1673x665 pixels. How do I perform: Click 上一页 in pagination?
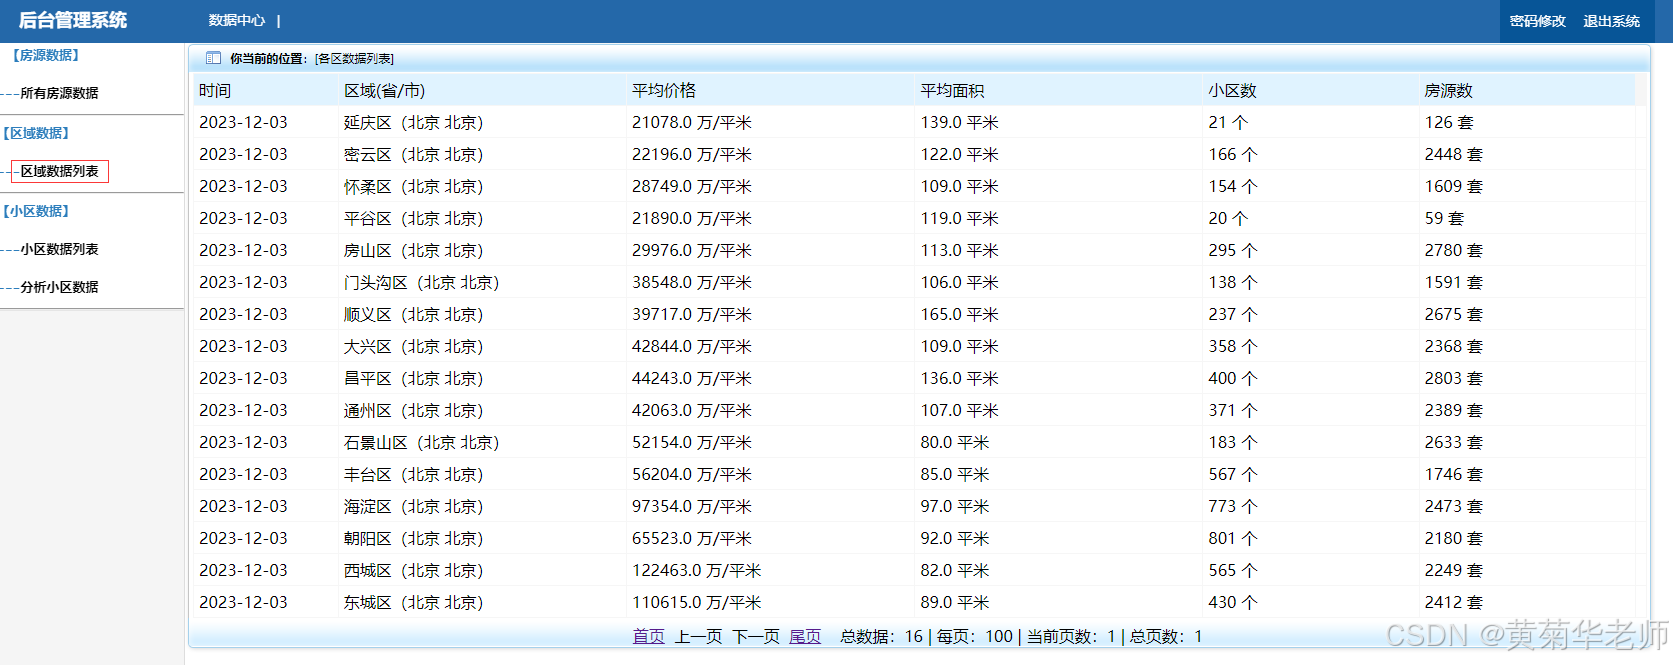point(698,636)
